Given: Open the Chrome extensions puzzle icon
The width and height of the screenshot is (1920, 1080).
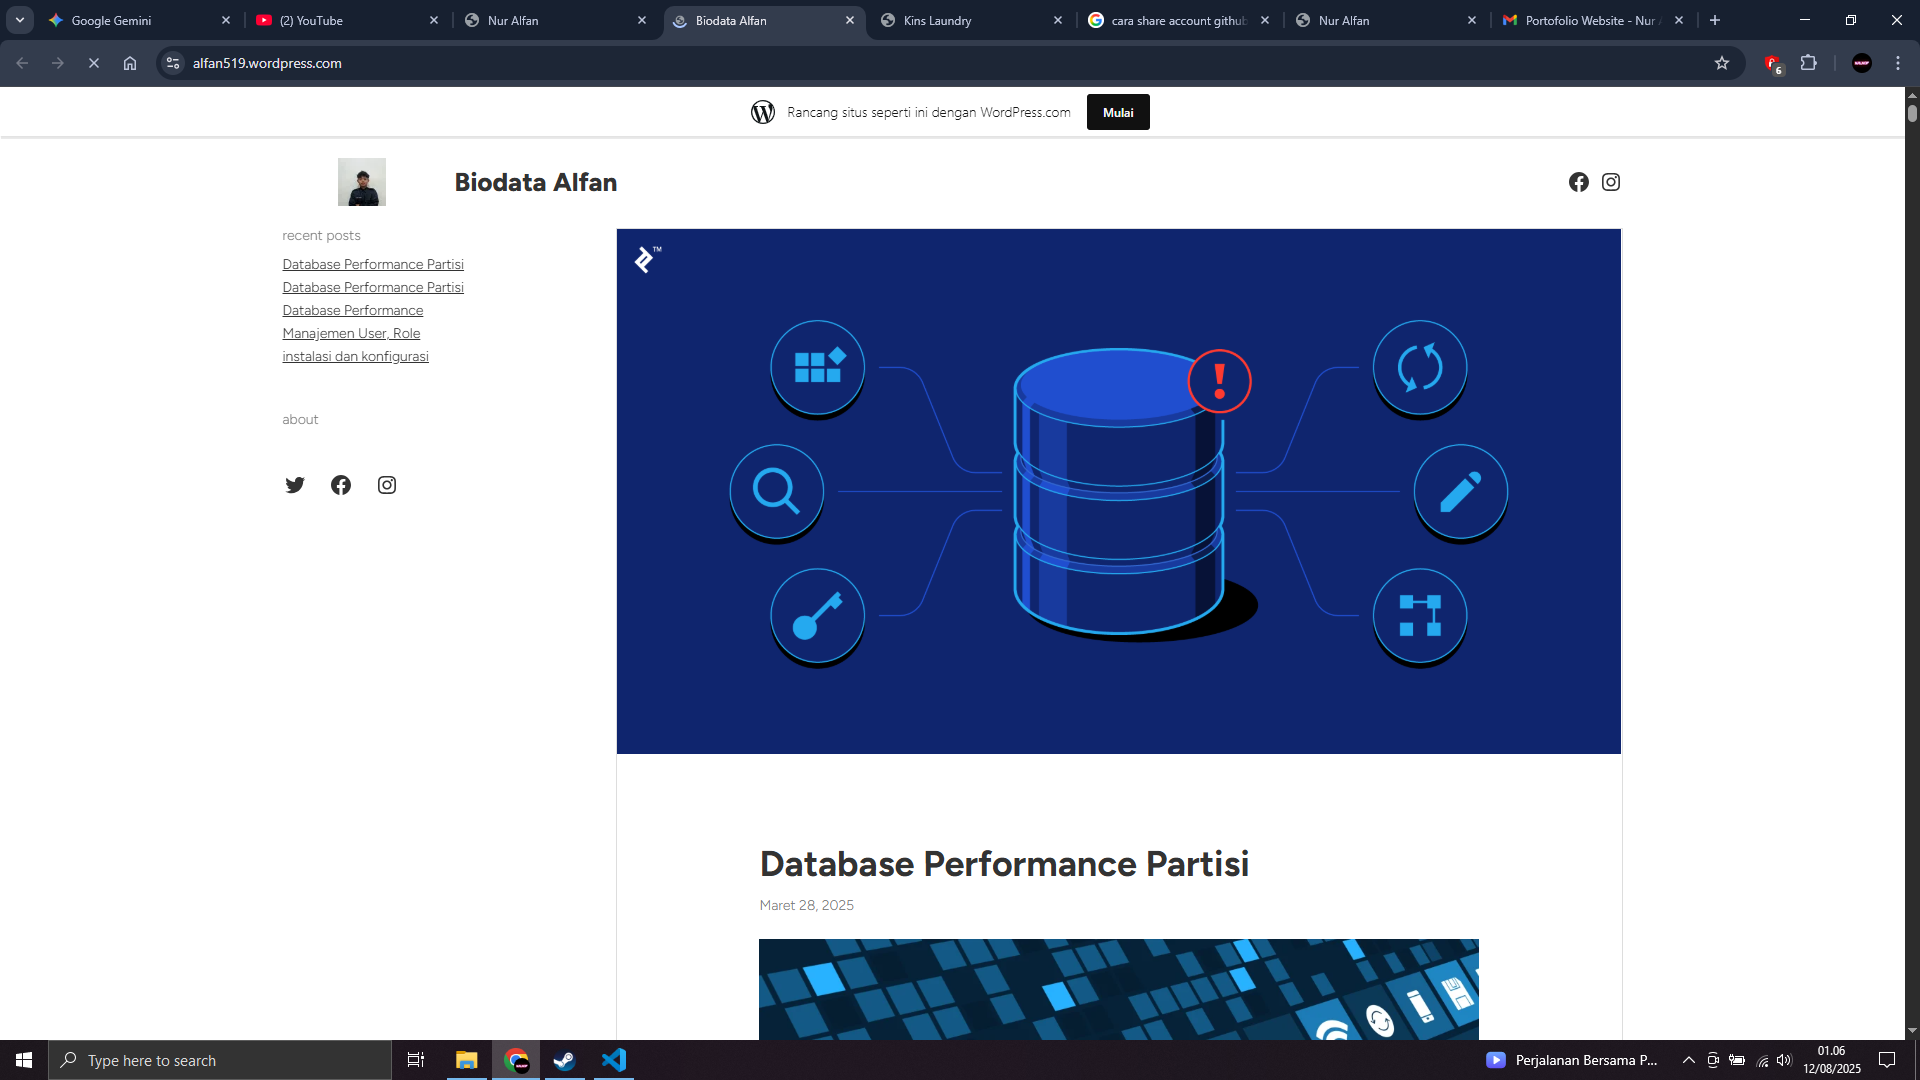Looking at the screenshot, I should tap(1808, 63).
